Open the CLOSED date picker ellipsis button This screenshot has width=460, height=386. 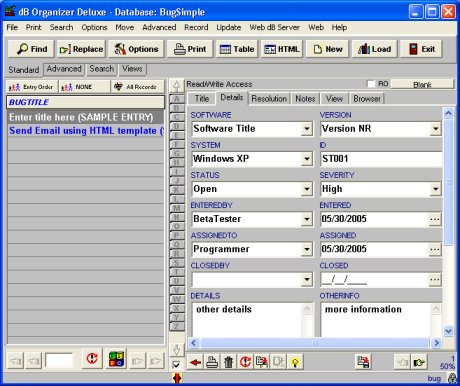tap(435, 280)
